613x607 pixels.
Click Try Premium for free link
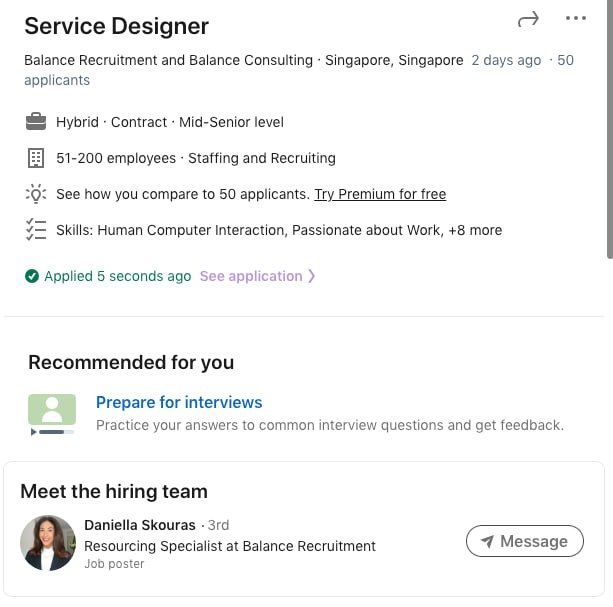[380, 194]
